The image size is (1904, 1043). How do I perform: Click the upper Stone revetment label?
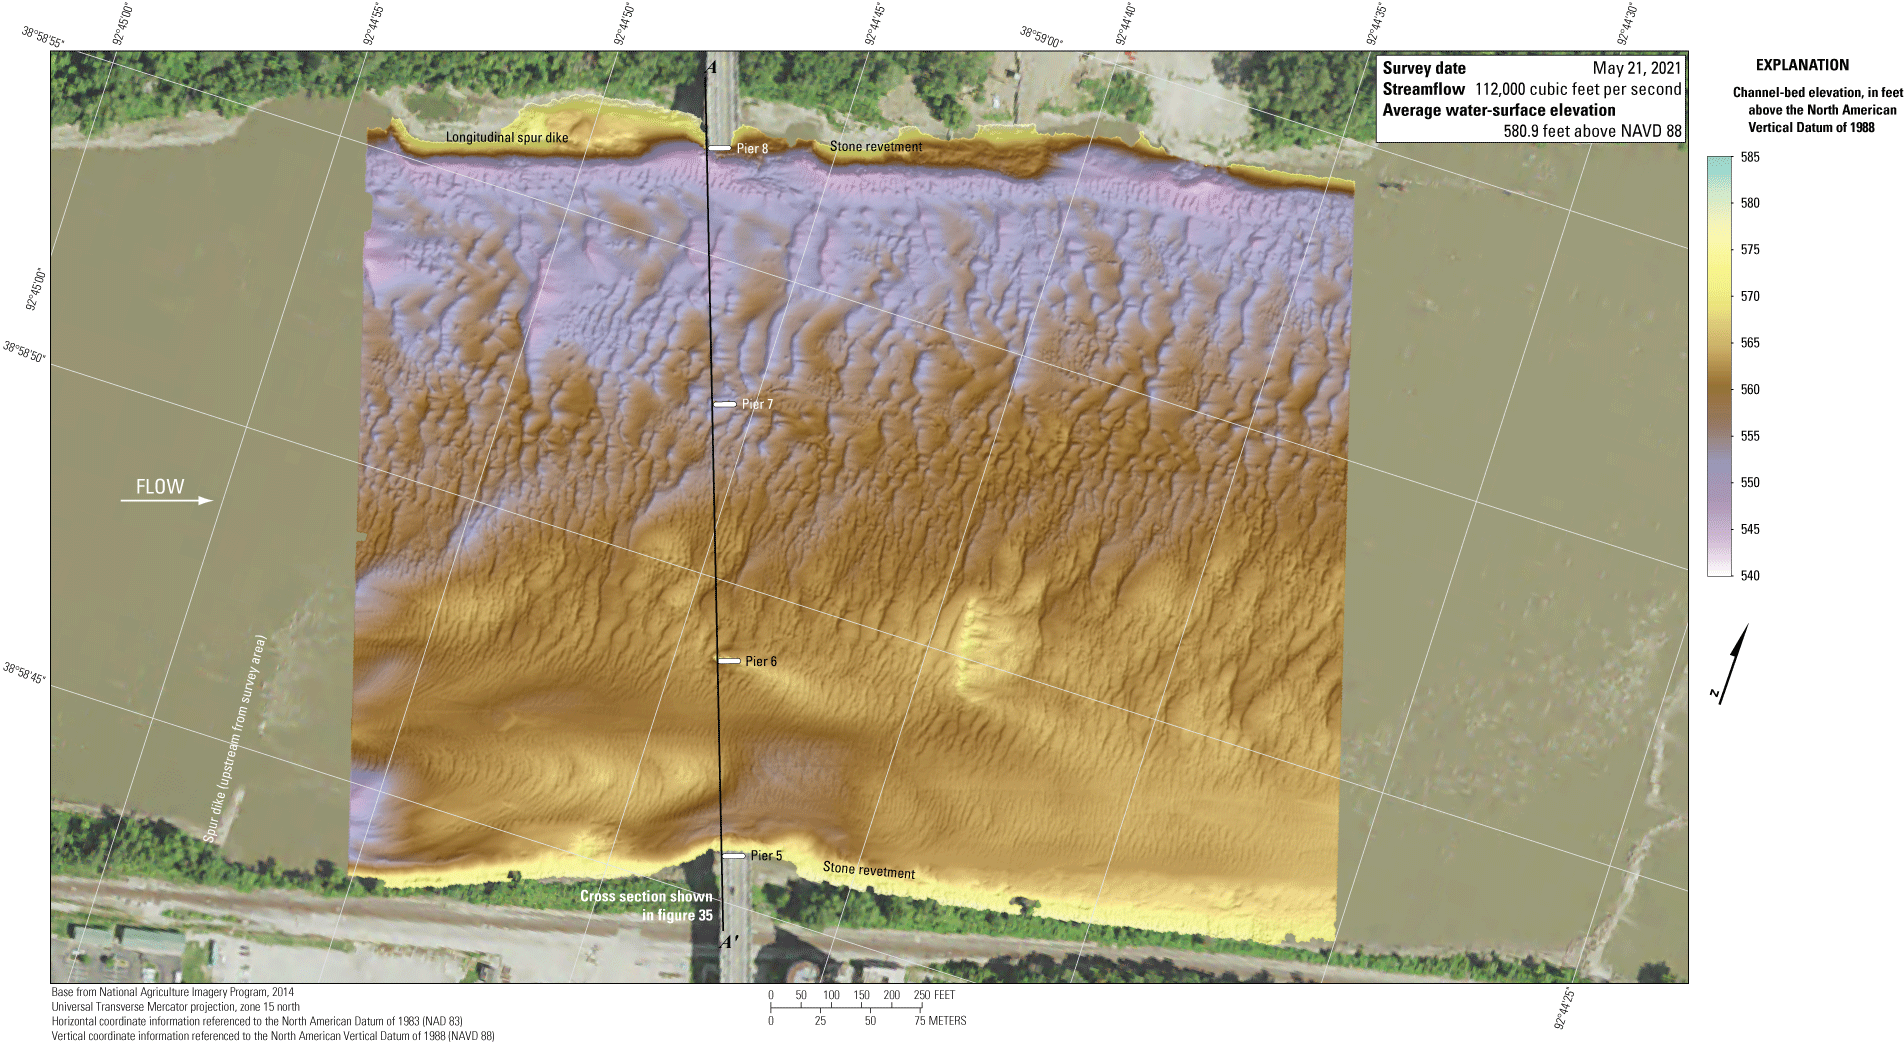click(x=876, y=147)
